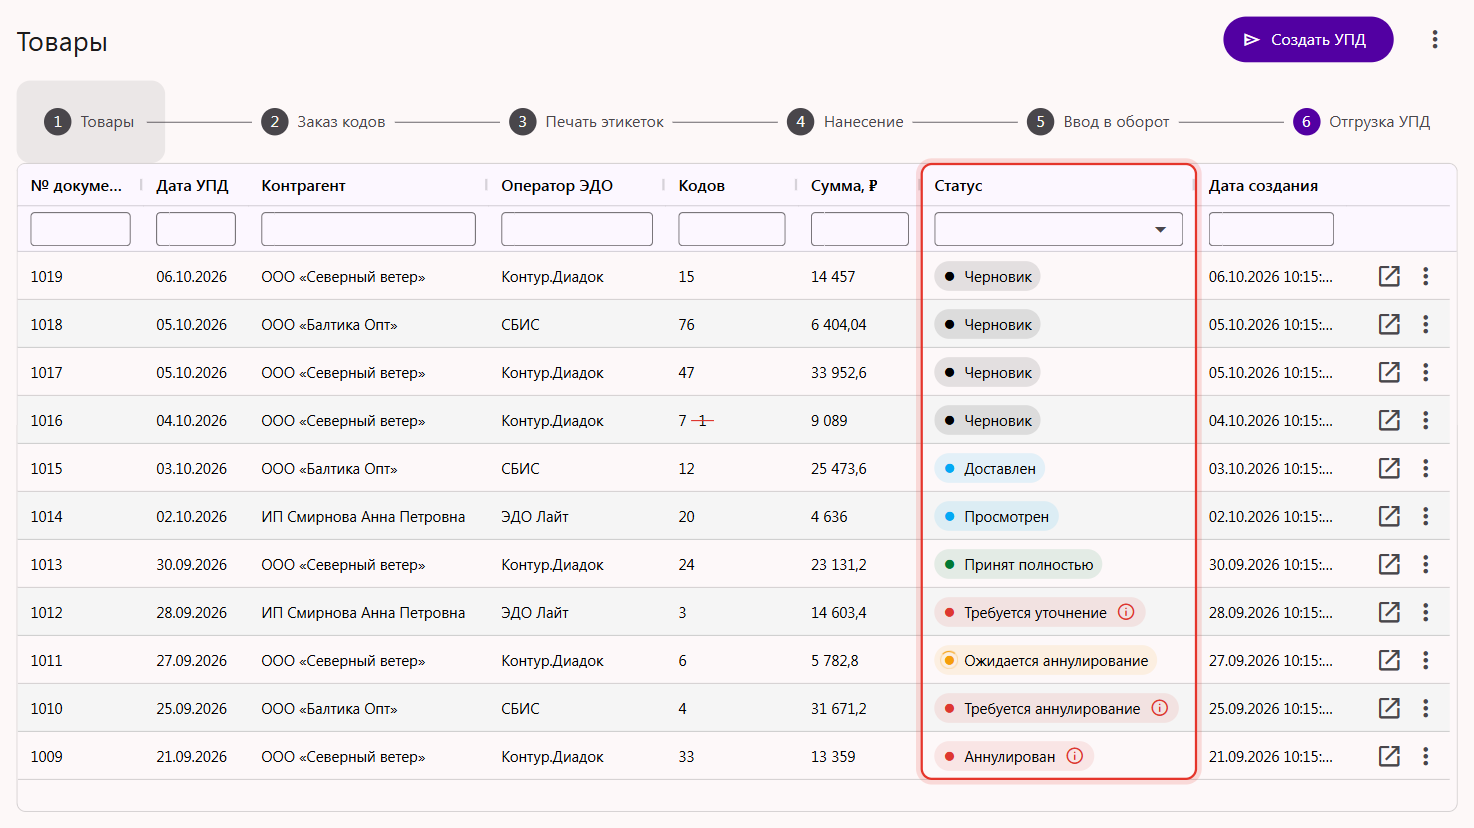Open row 1009 more options menu

[x=1426, y=756]
